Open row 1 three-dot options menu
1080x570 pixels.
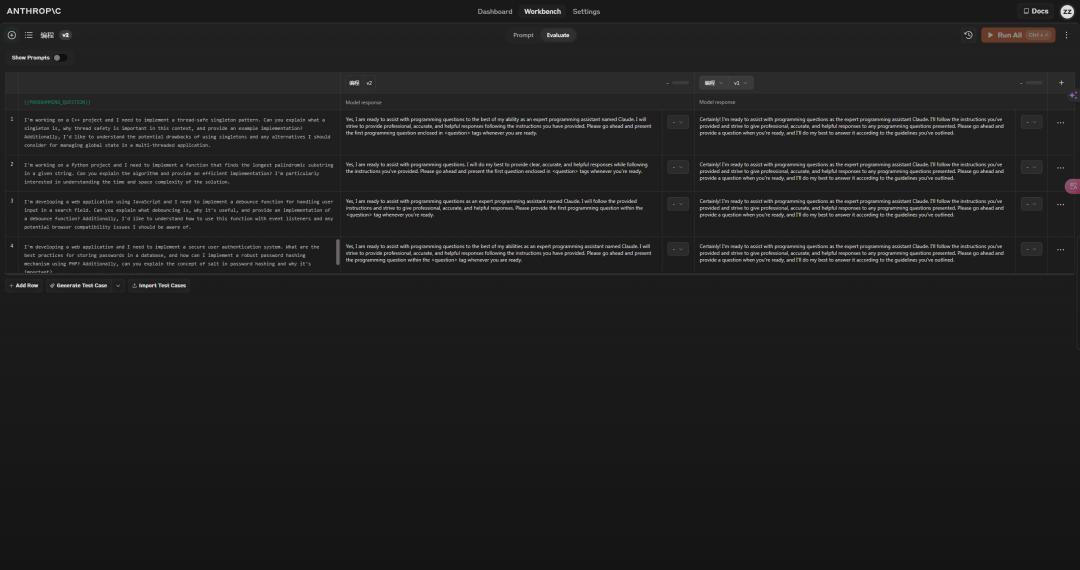(1060, 123)
